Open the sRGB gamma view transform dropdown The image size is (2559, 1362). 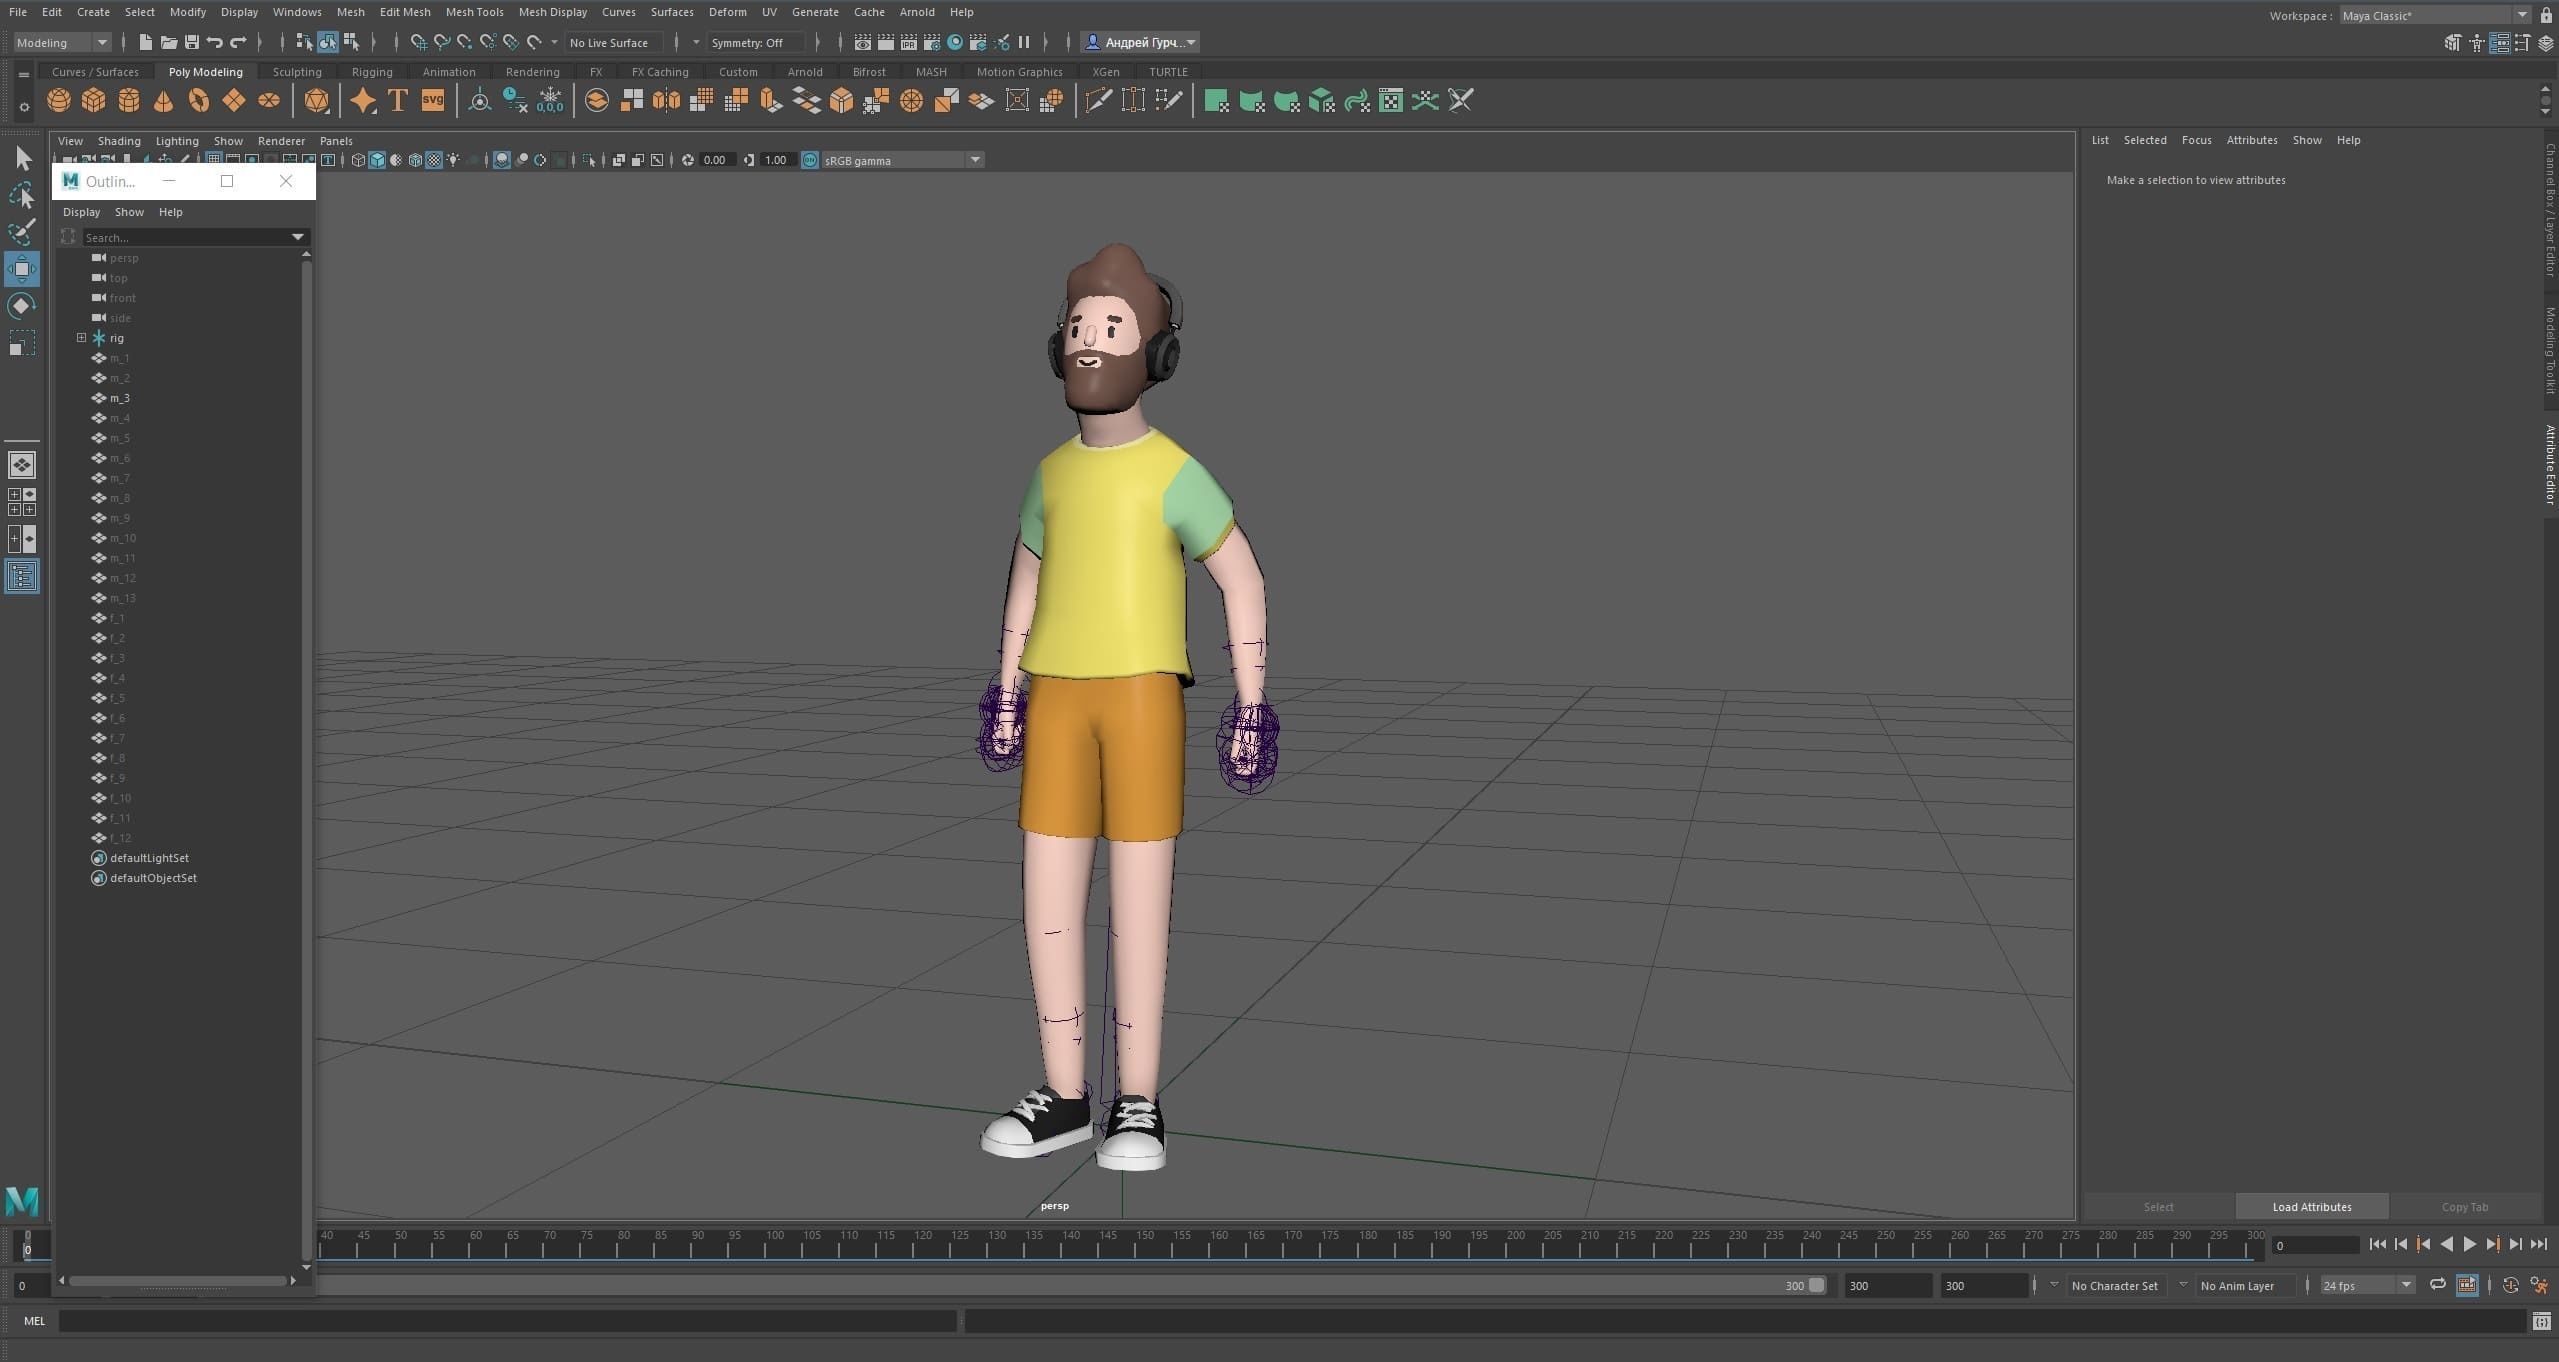[903, 160]
